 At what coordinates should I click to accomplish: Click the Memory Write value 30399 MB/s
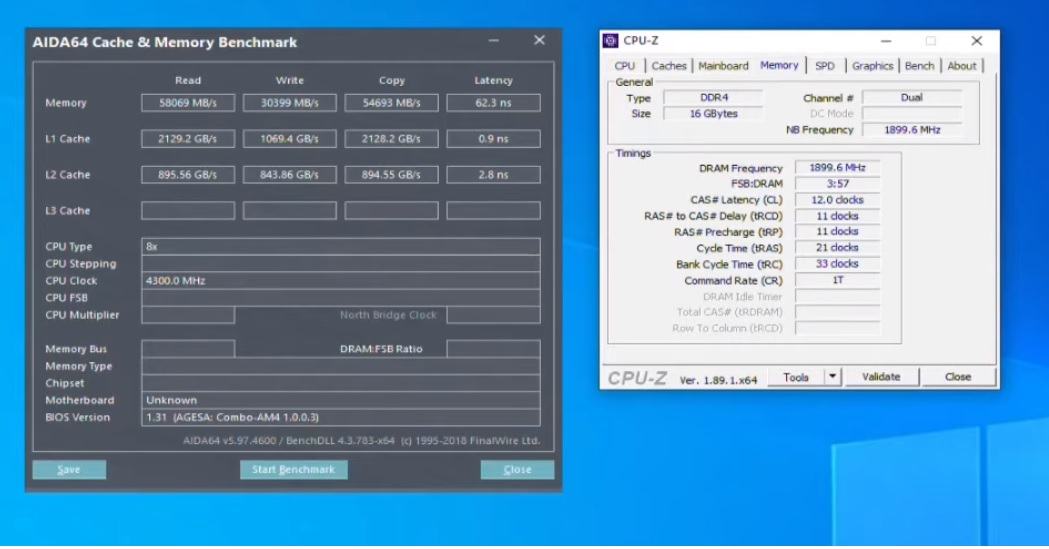click(x=290, y=103)
